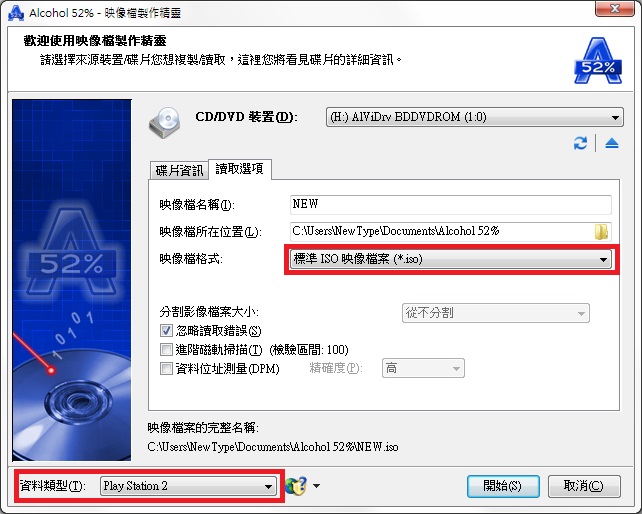Open the folder browse icon for image location

601,231
